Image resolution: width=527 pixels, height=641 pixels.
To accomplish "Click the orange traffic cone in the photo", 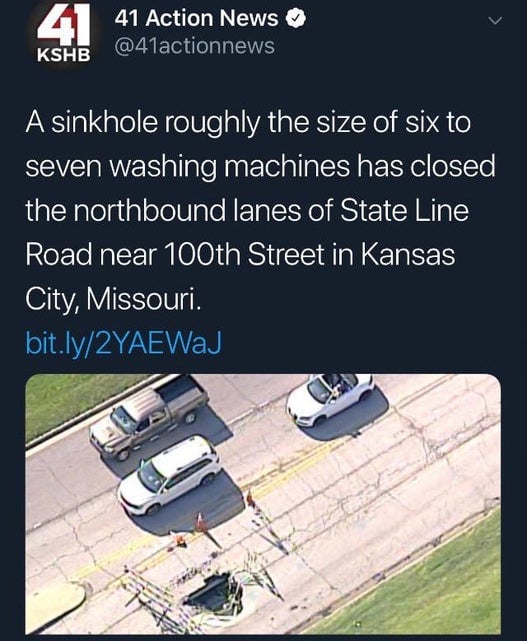I will click(x=201, y=523).
